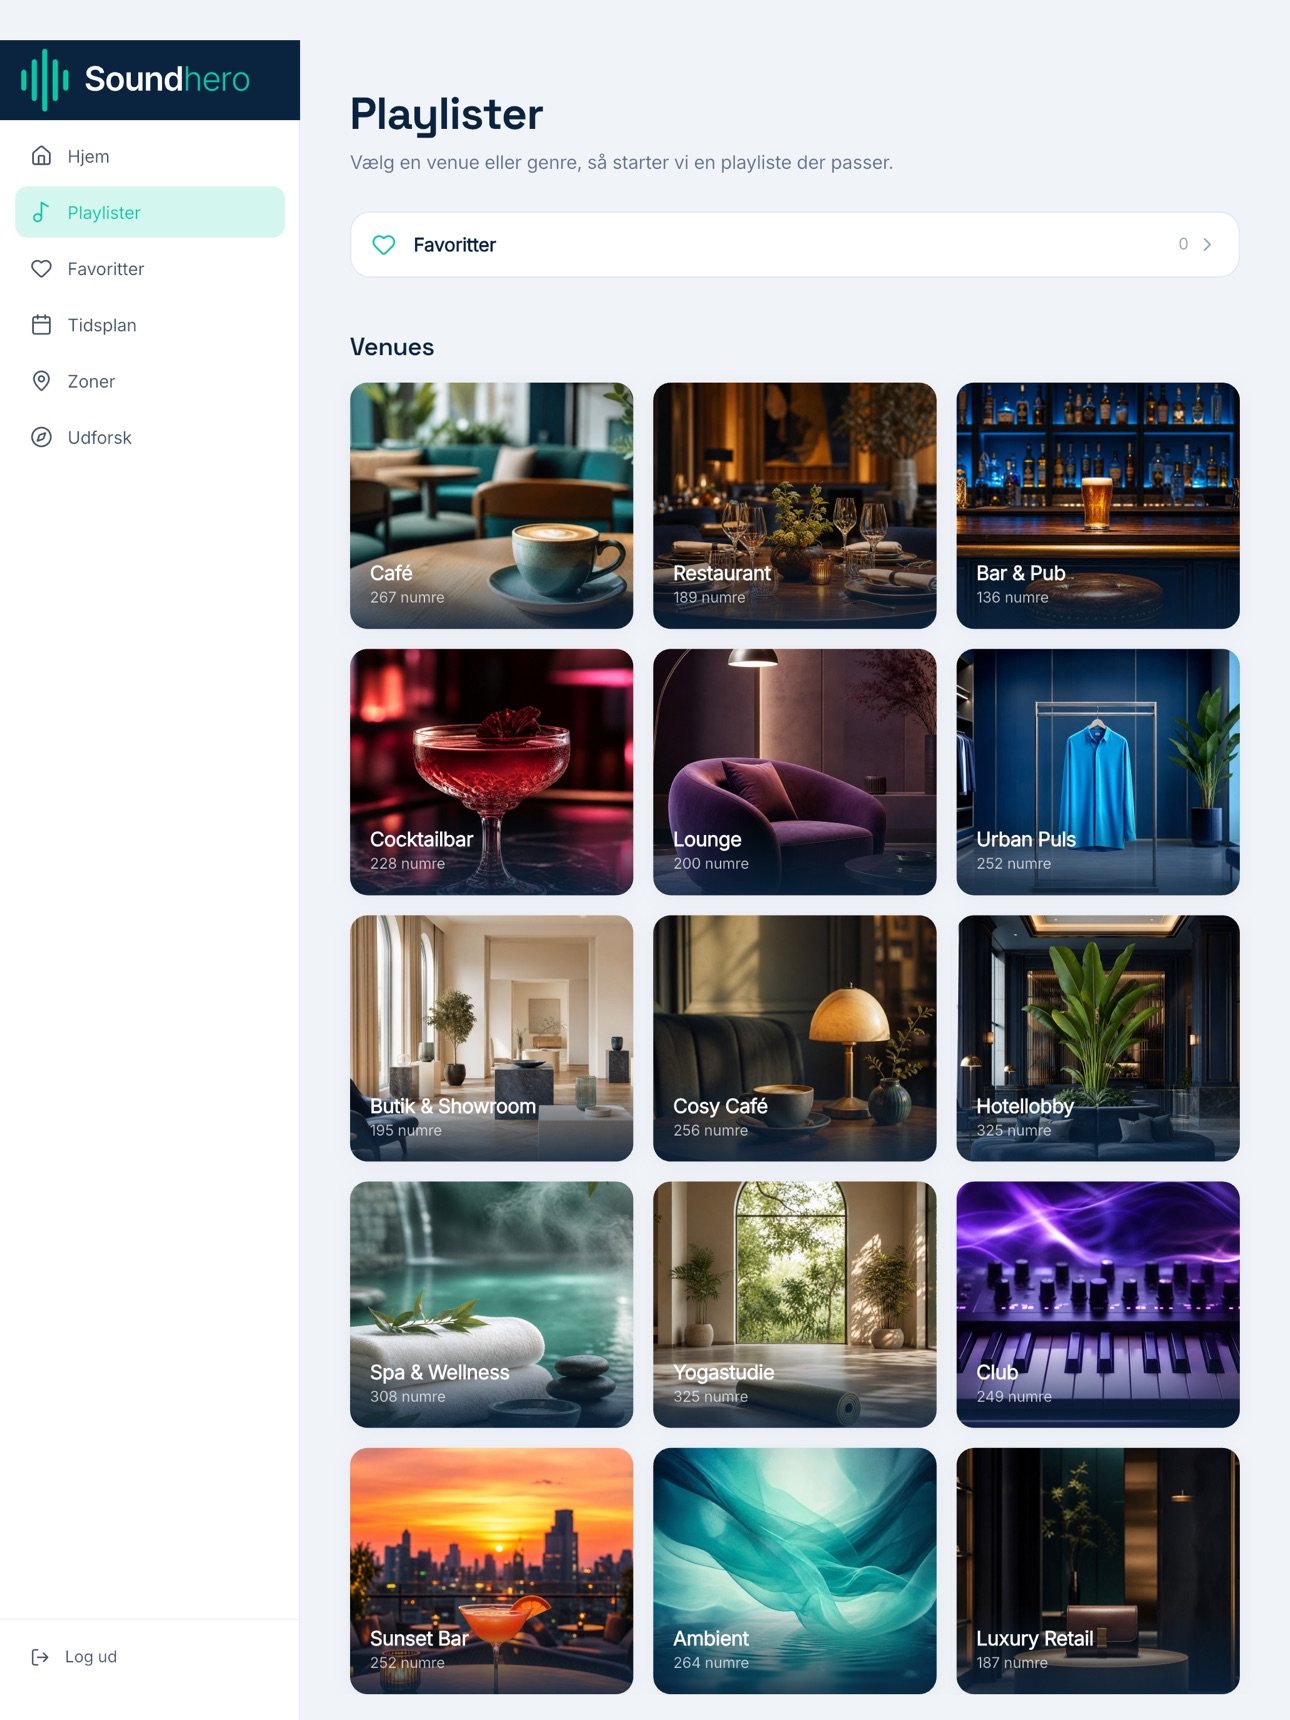The height and width of the screenshot is (1720, 1290).
Task: Open the Cosy Café venue card
Action: (x=794, y=1038)
